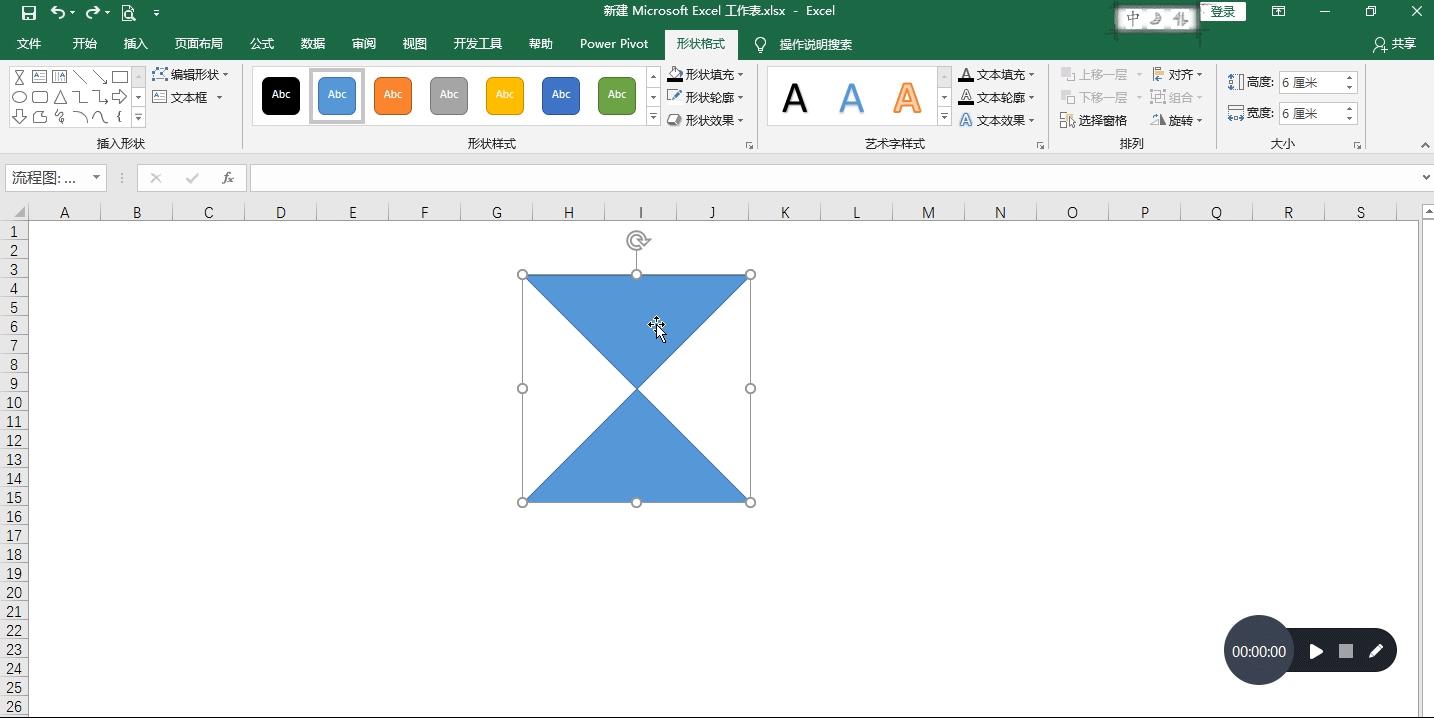Cancel the formula bar entry with X

coord(155,178)
